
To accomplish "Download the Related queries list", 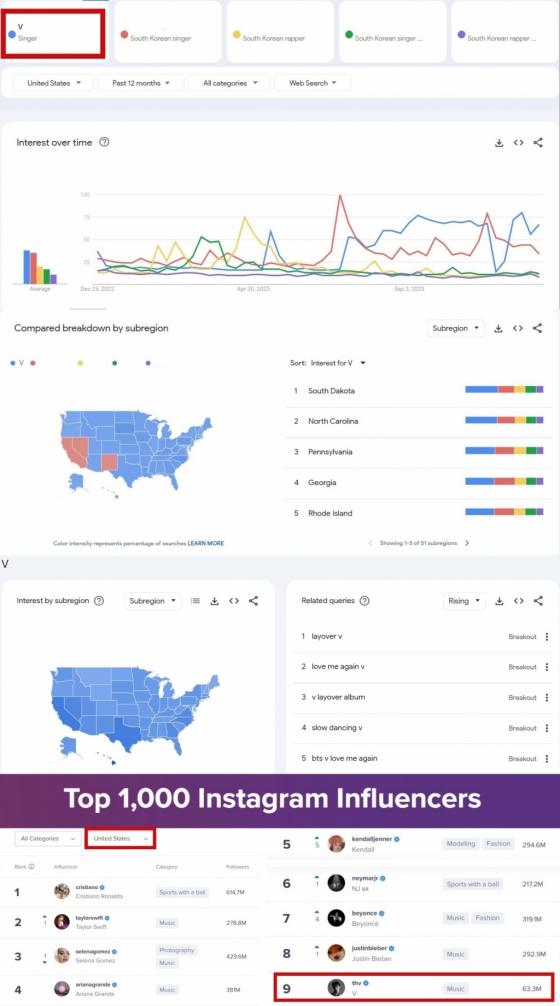I will [x=499, y=601].
